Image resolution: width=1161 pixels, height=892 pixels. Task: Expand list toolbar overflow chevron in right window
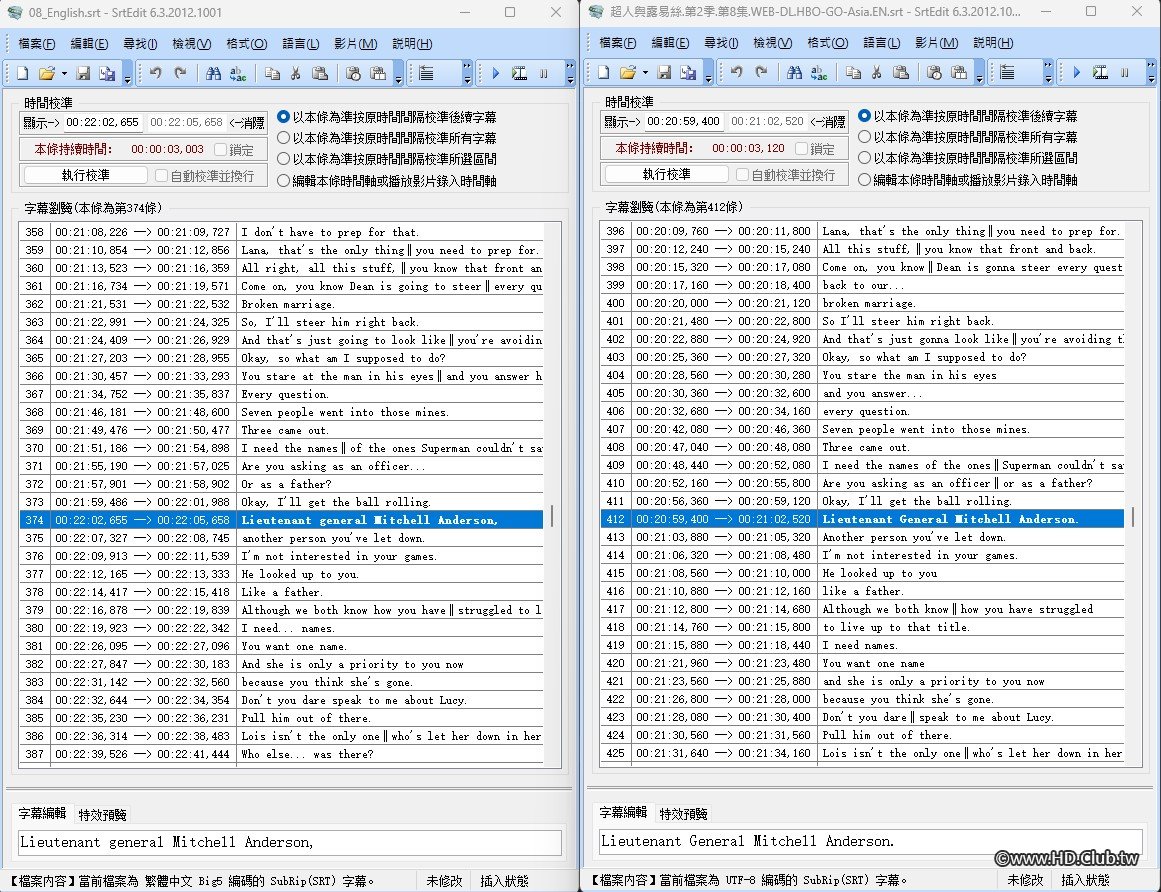point(1048,72)
